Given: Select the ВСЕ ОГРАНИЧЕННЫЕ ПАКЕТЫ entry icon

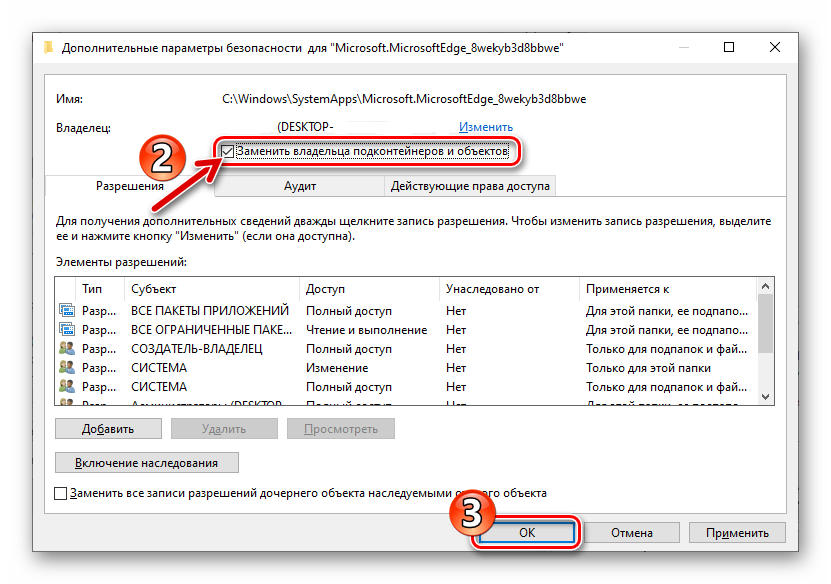Looking at the screenshot, I should 67,330.
